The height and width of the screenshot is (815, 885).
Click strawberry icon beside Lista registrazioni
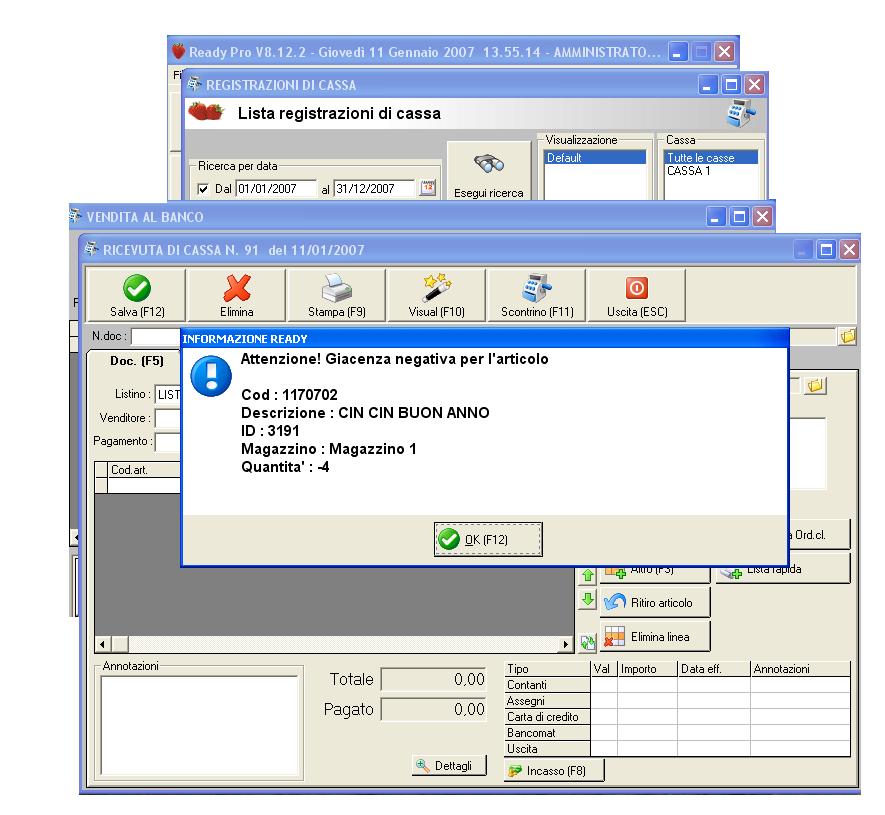point(206,112)
